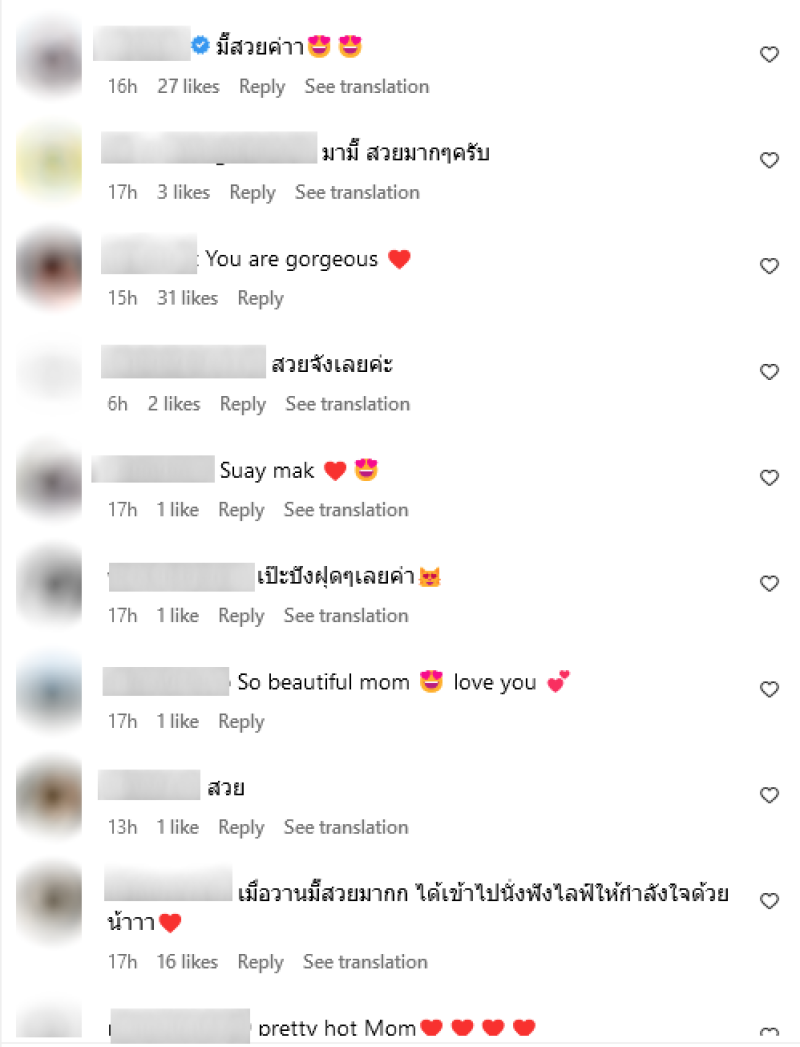Click heart next to the 27 likes comment
This screenshot has width=800, height=1047.
769,54
